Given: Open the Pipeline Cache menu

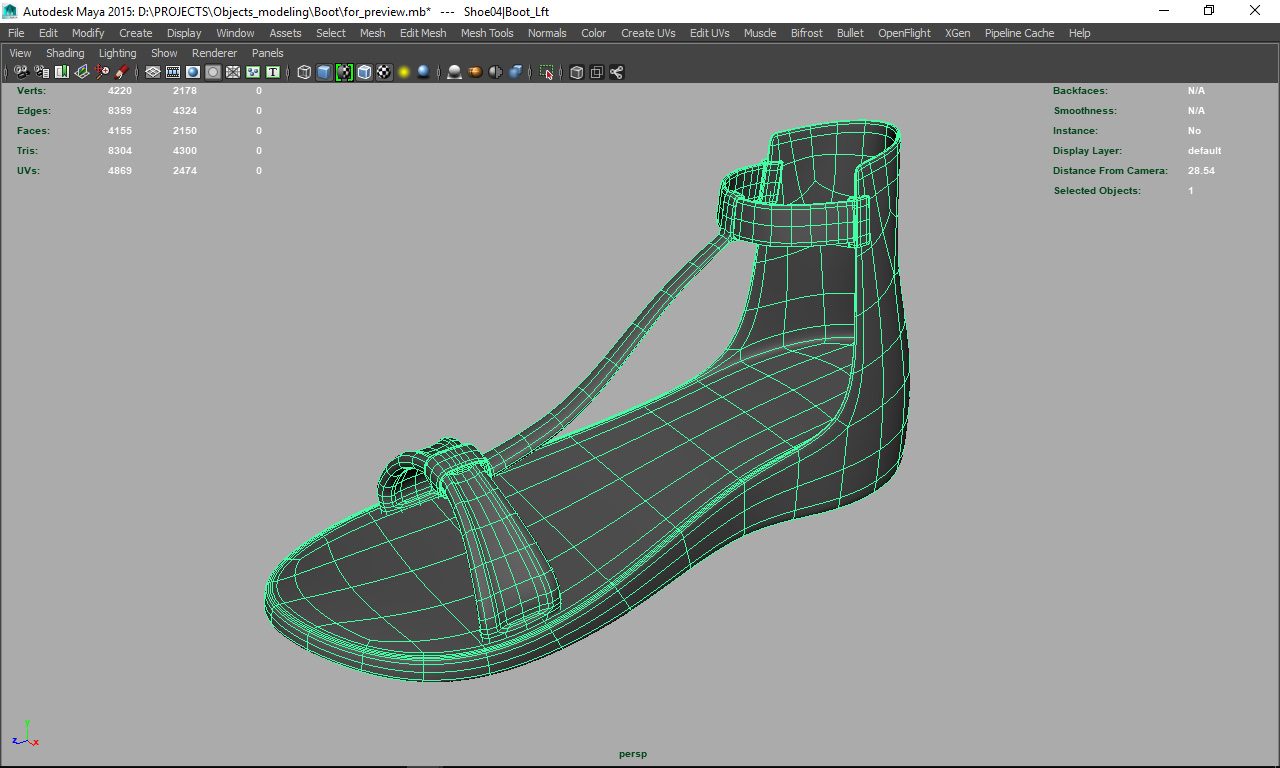Looking at the screenshot, I should coord(1019,33).
